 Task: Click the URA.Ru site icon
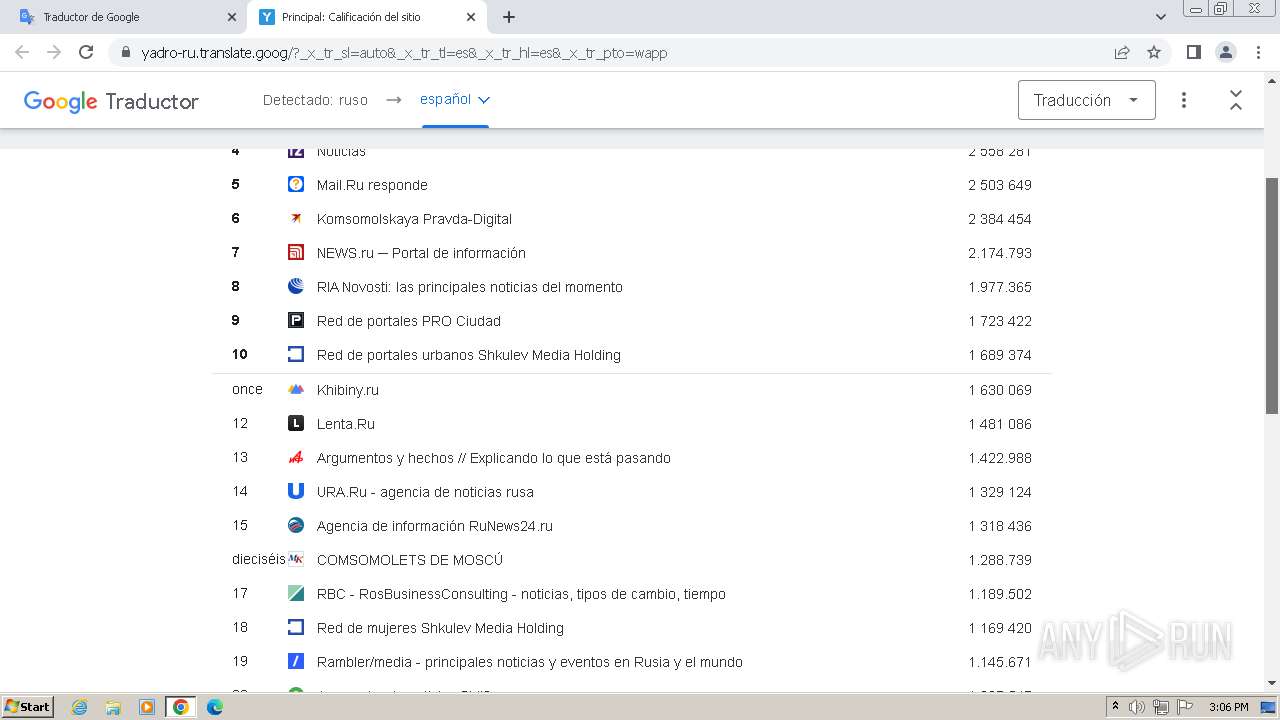(296, 491)
